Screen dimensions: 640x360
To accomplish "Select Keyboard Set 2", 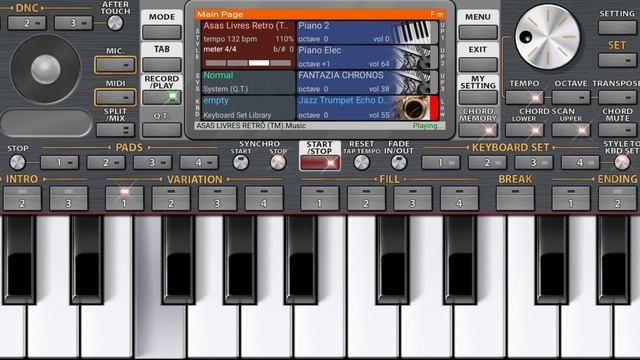I will [x=487, y=162].
